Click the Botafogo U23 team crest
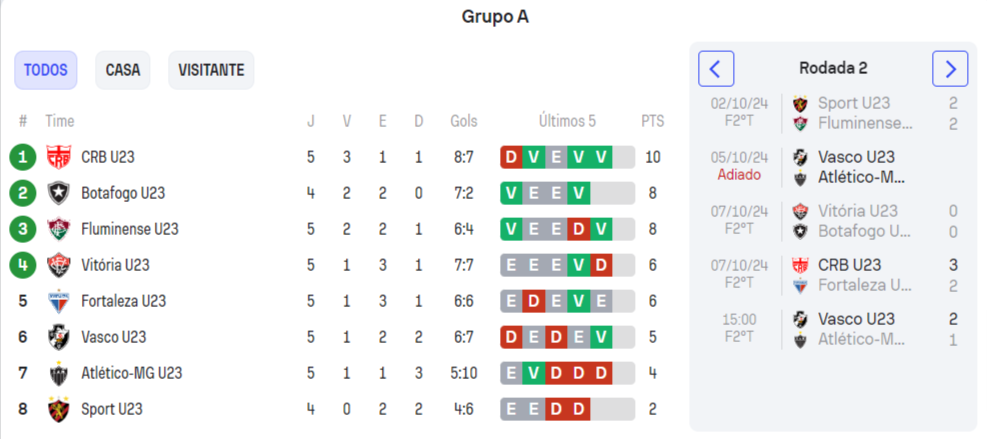This screenshot has height=439, width=987. point(58,193)
